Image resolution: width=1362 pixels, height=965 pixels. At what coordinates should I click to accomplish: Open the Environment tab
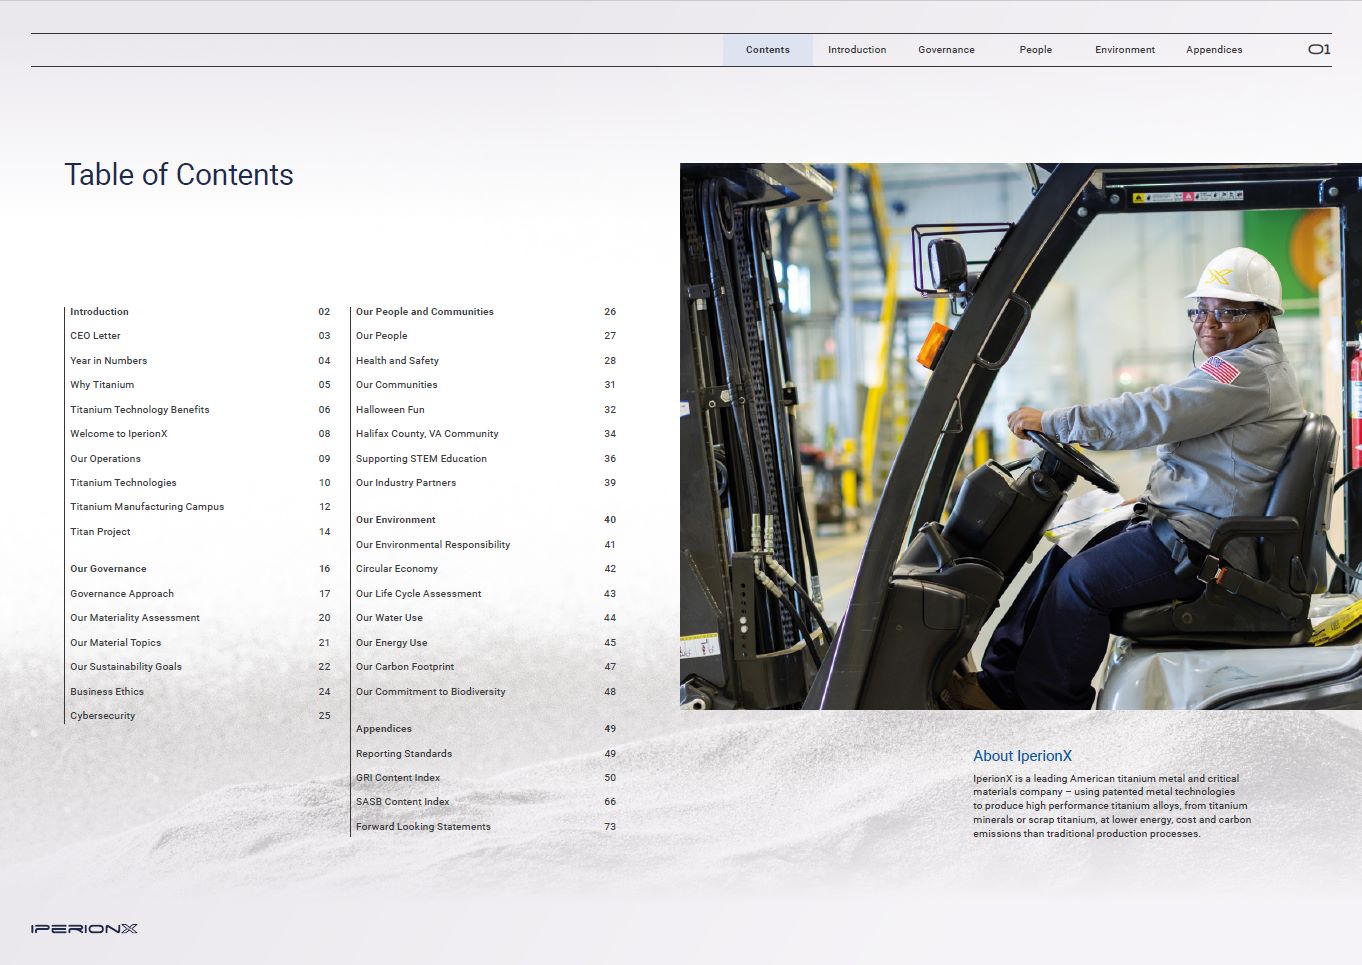pyautogui.click(x=1124, y=50)
